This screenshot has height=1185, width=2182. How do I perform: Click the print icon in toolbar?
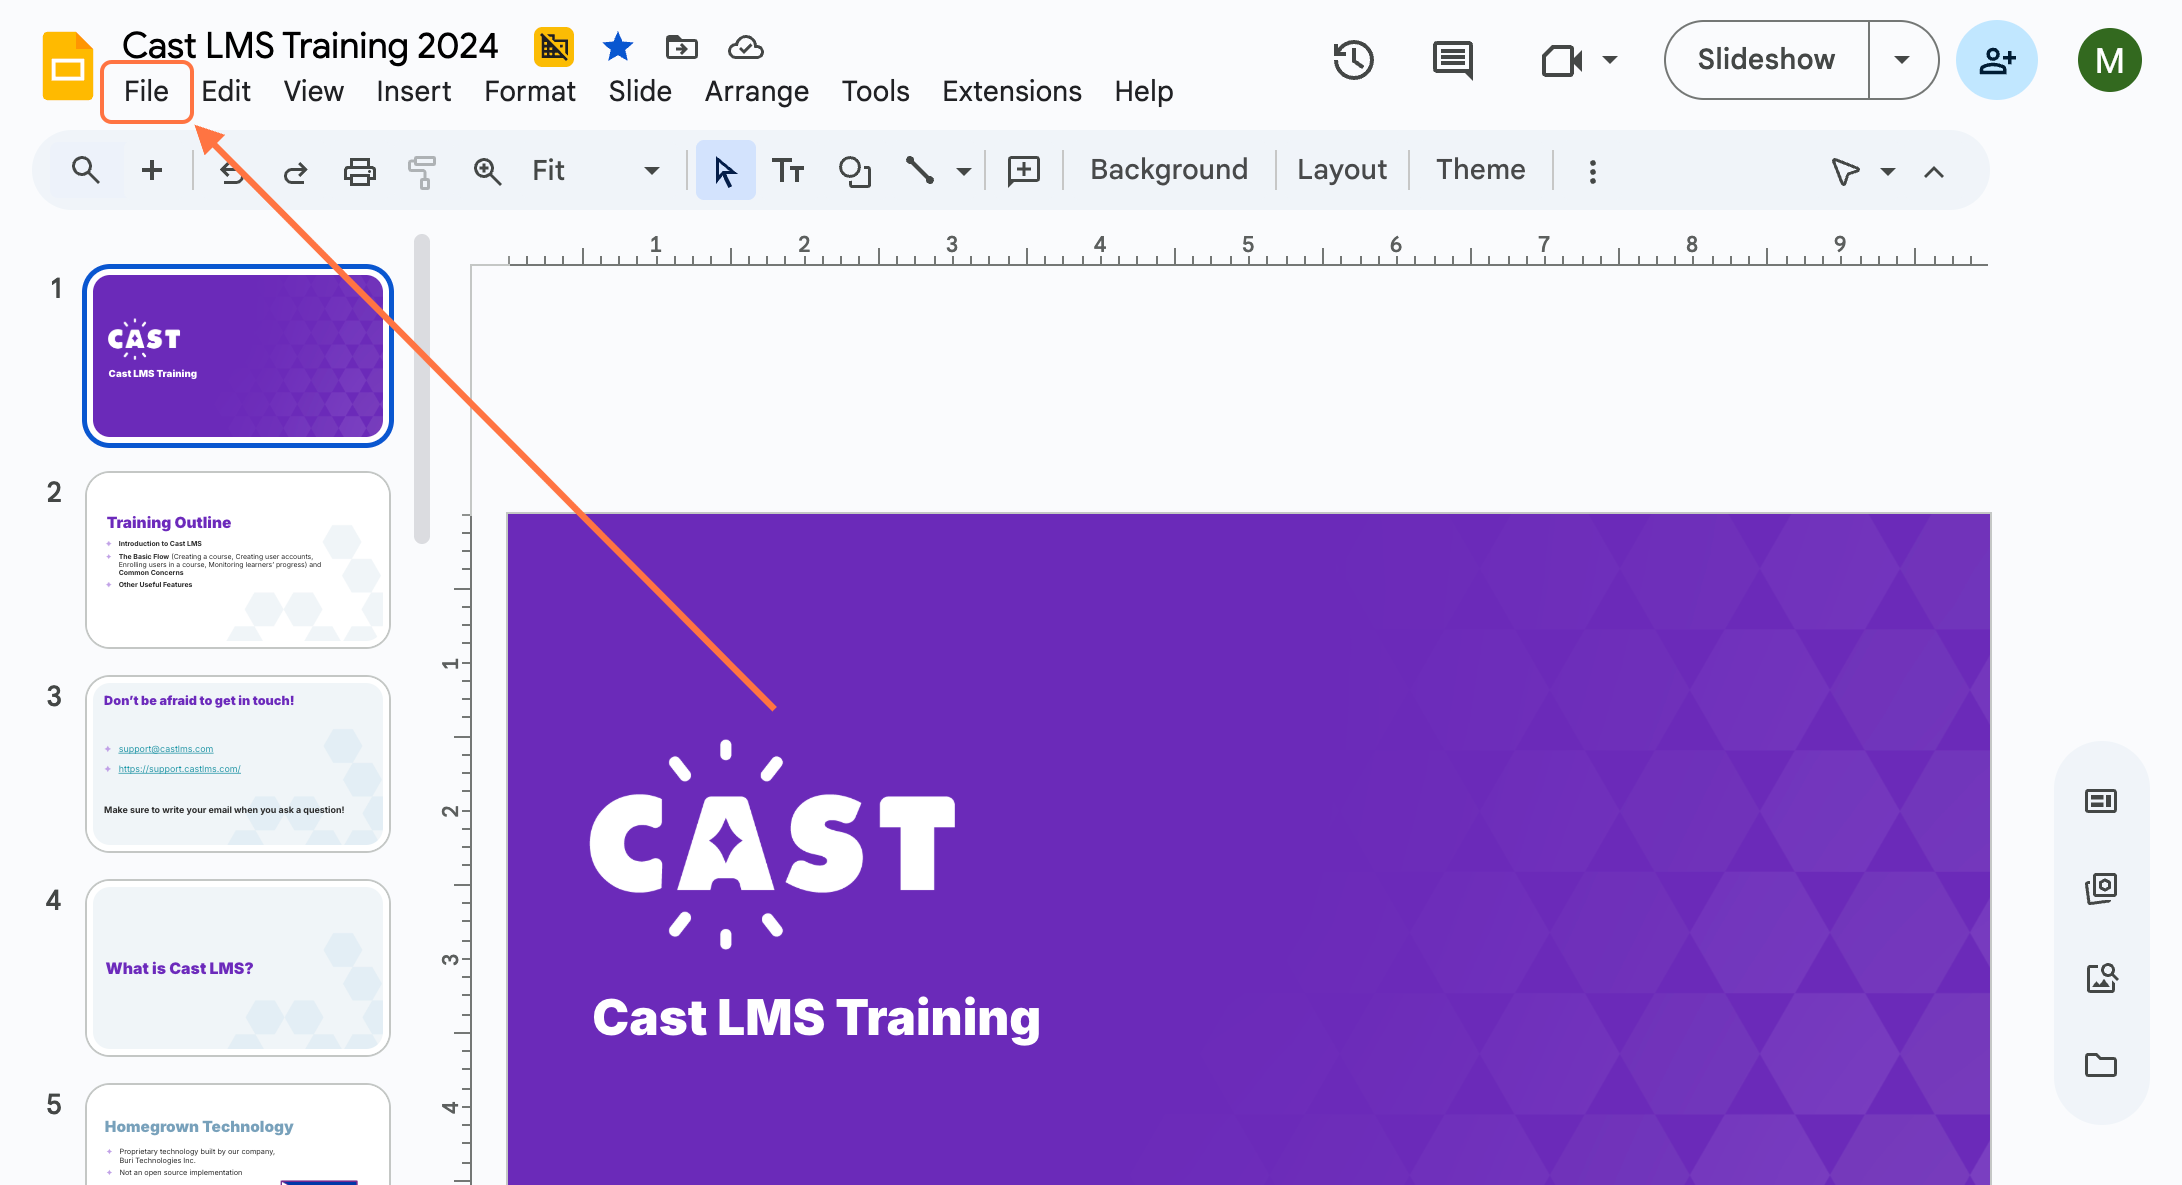pyautogui.click(x=359, y=171)
